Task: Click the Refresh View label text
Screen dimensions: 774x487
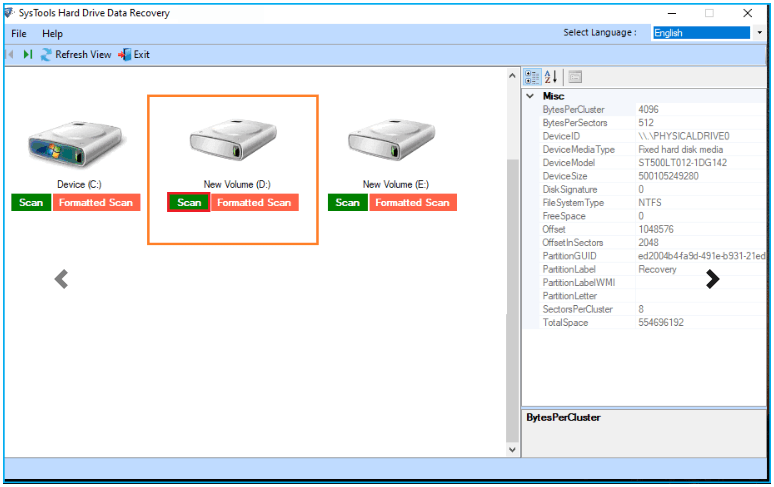Action: pyautogui.click(x=83, y=54)
